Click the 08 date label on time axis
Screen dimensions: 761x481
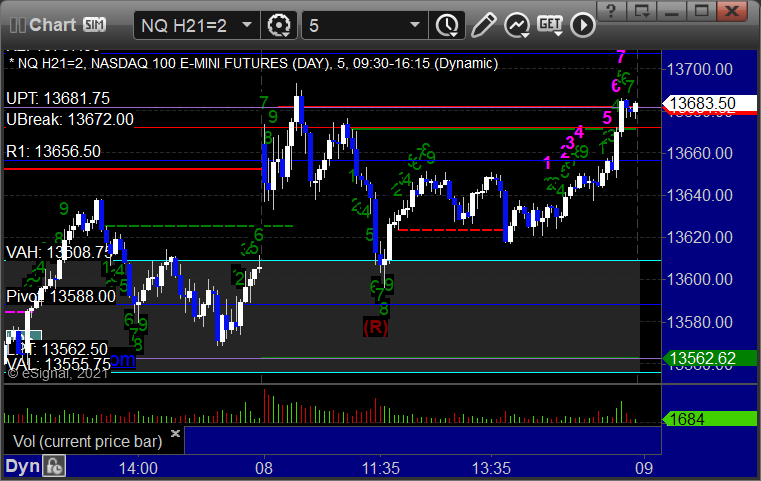click(x=264, y=468)
